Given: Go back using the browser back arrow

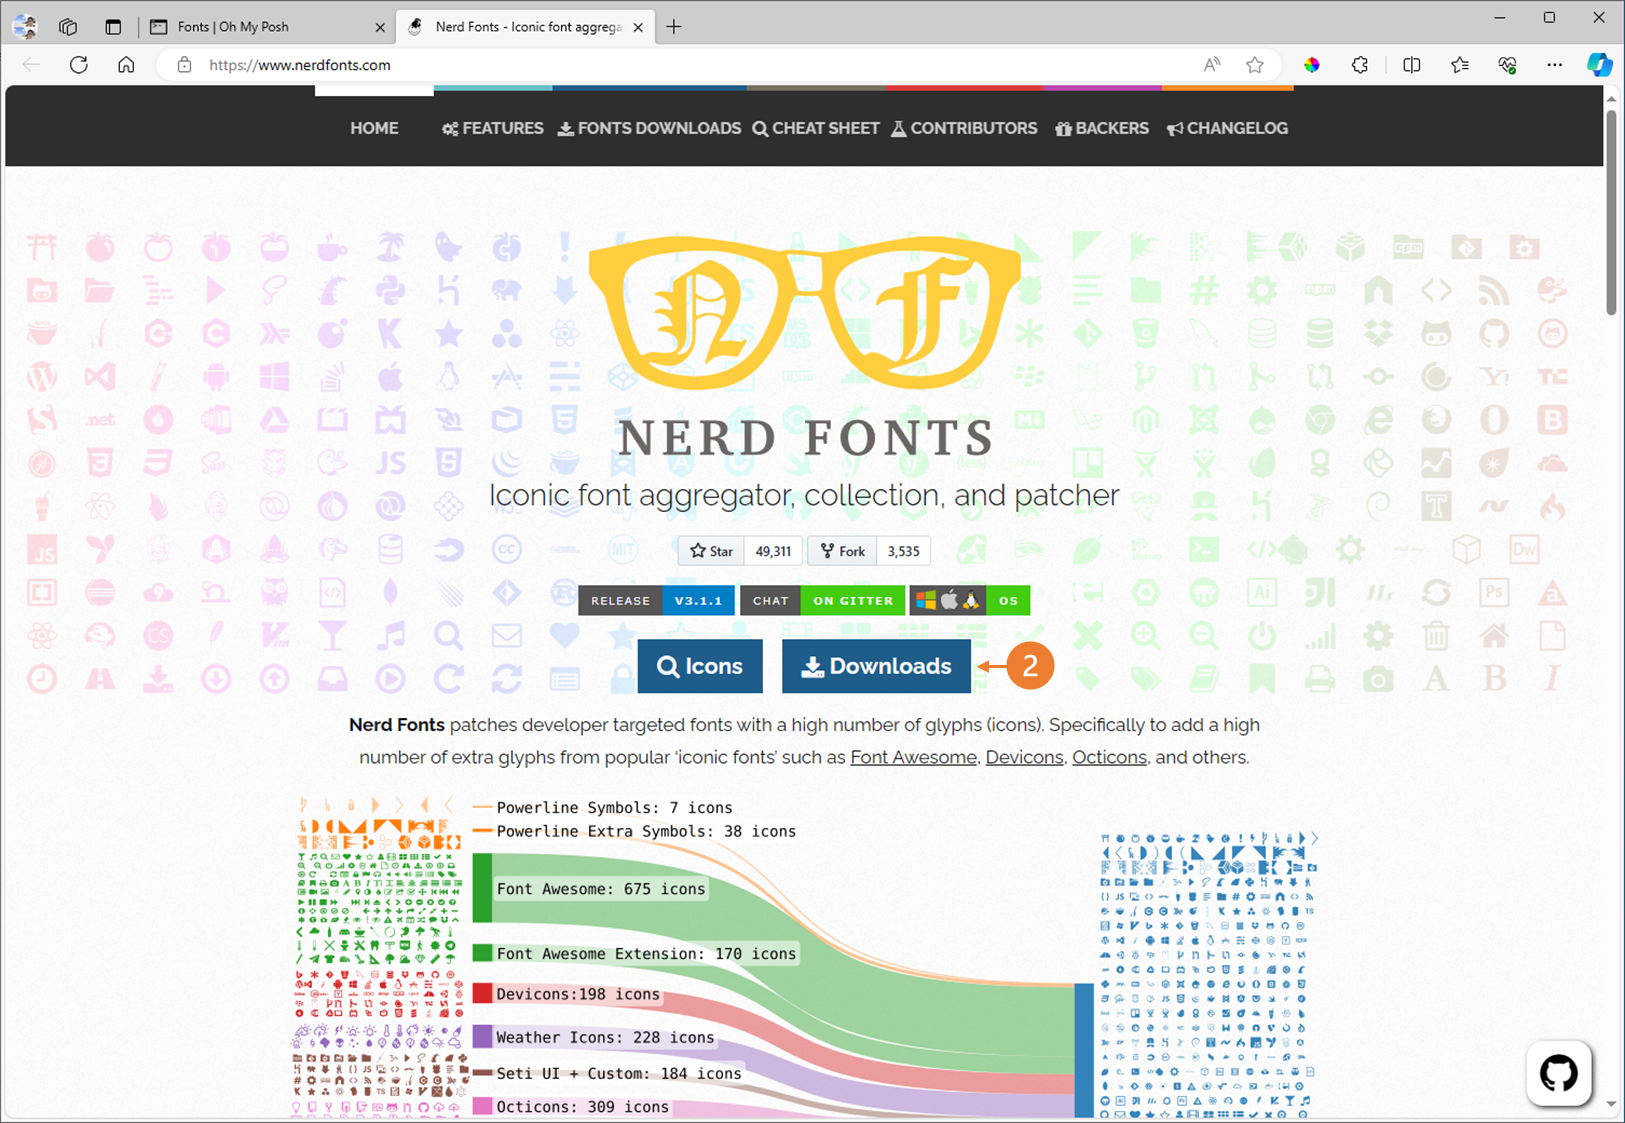Looking at the screenshot, I should [31, 65].
